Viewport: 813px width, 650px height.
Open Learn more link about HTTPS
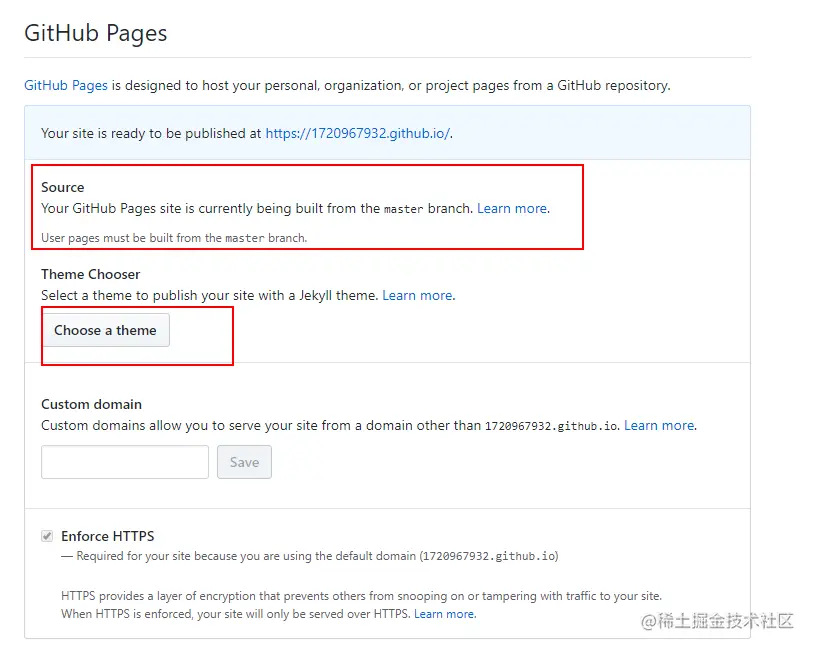tap(444, 614)
